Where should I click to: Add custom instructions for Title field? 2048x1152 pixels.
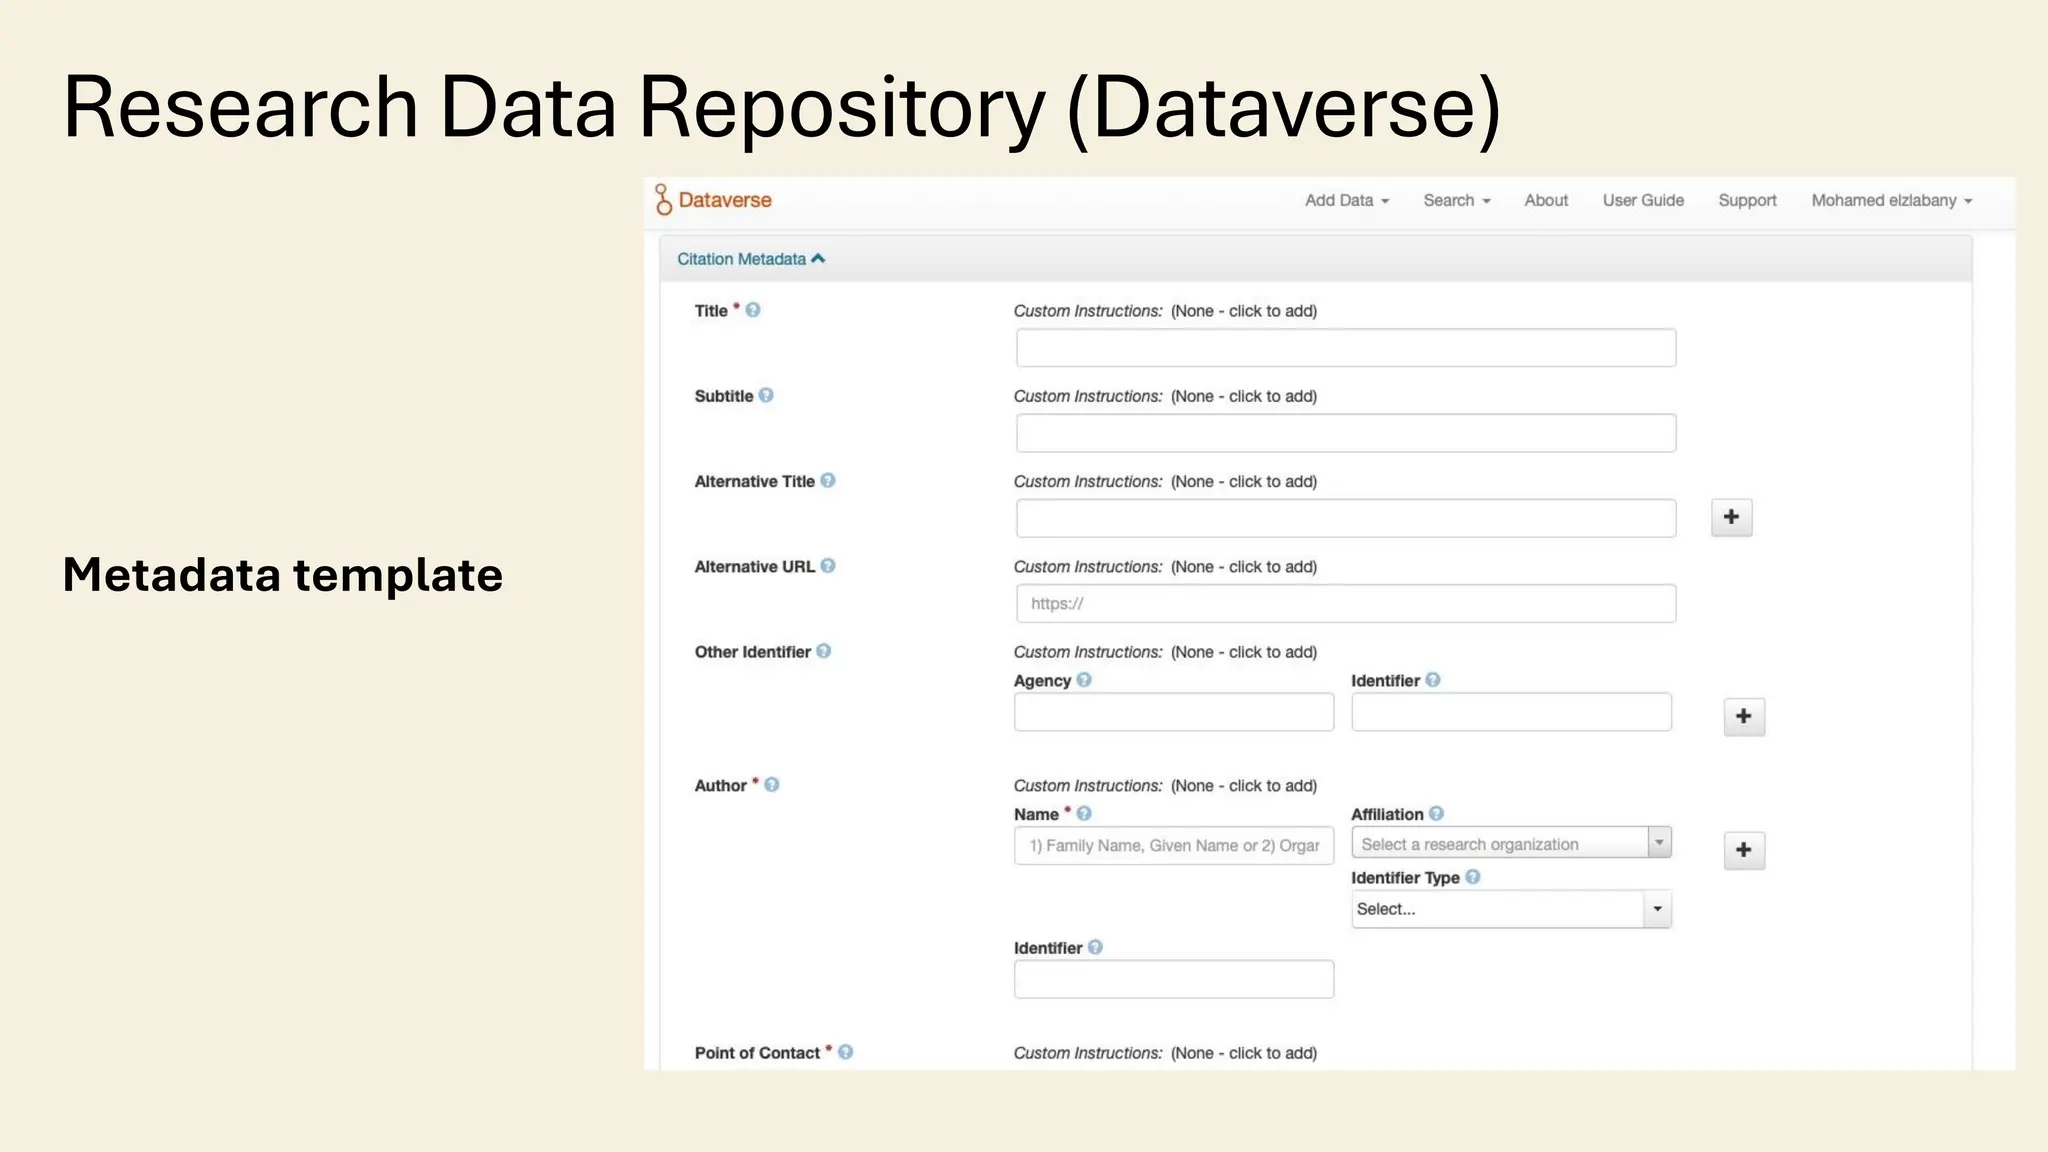1243,311
